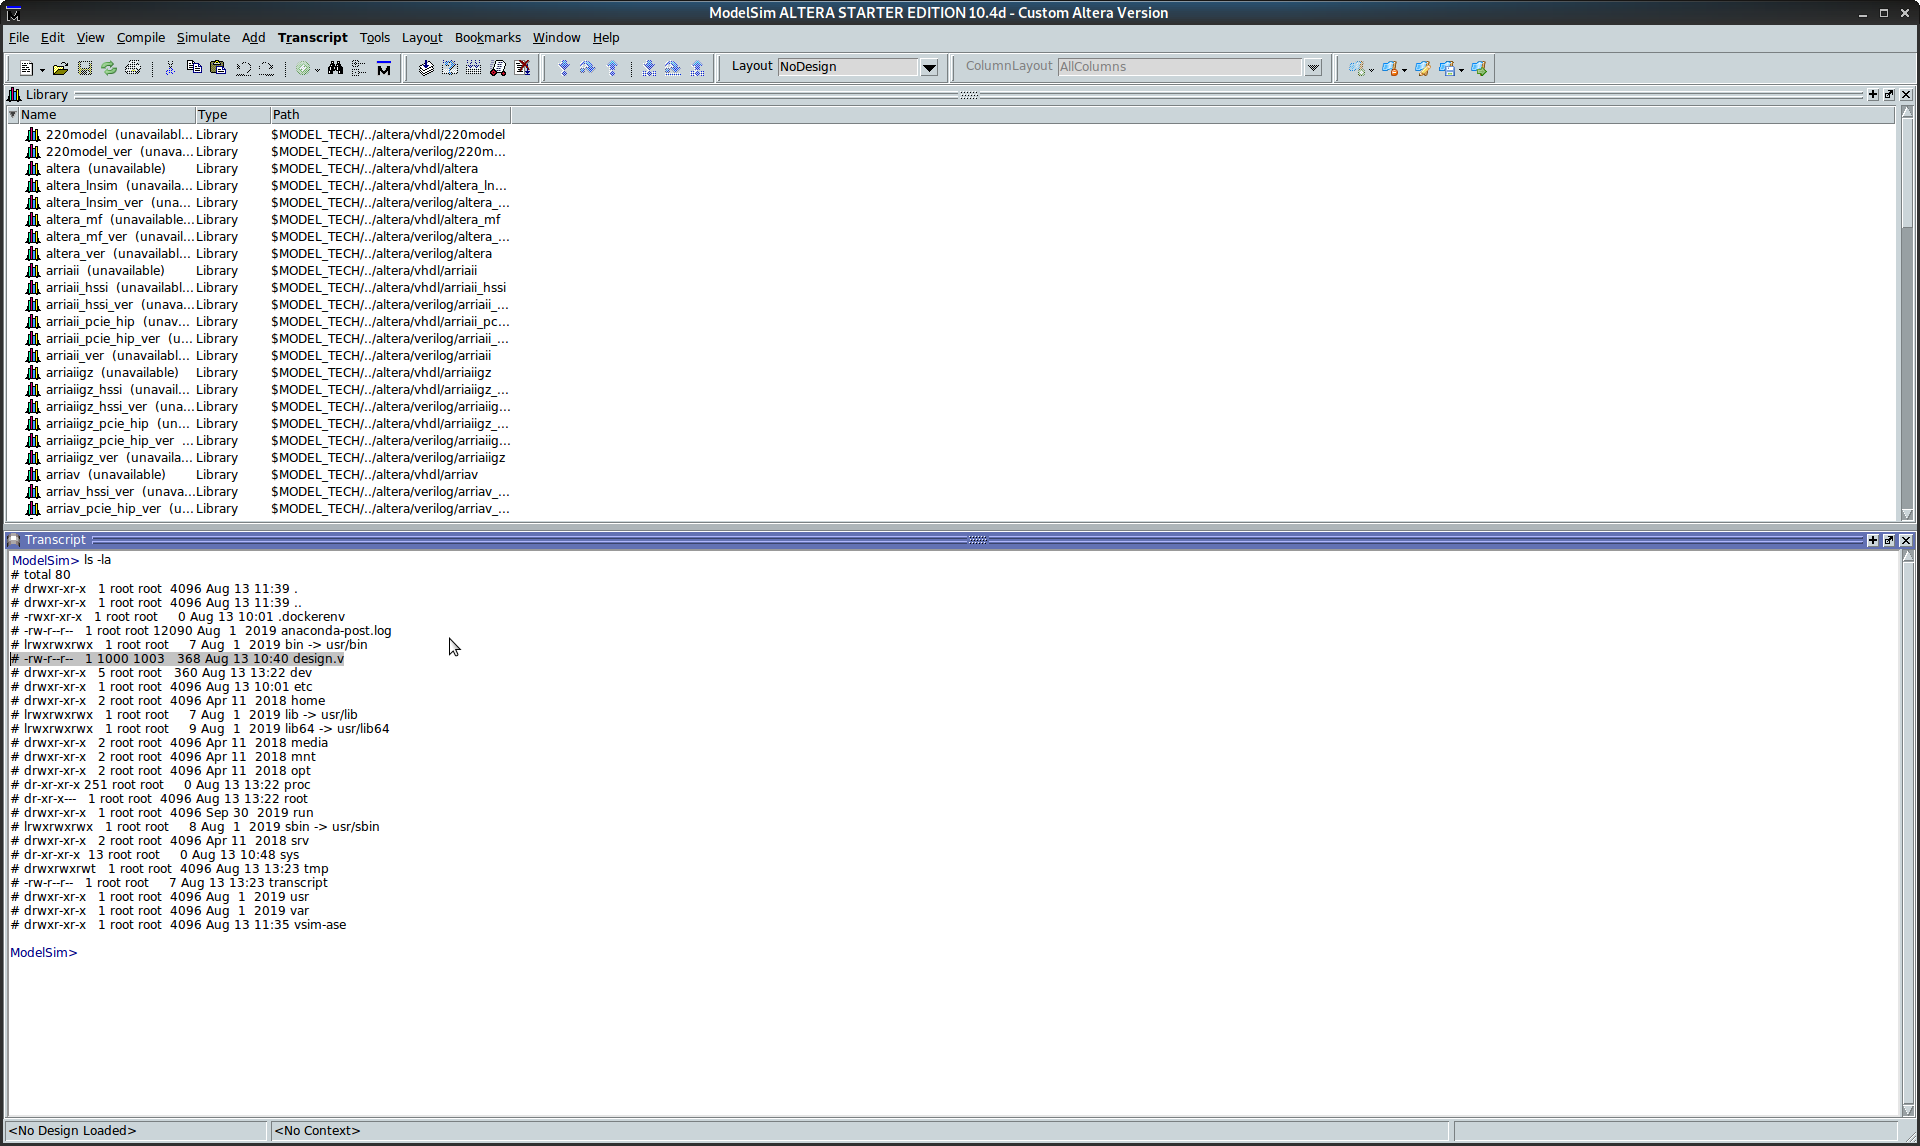Image resolution: width=1920 pixels, height=1146 pixels.
Task: Select the 220model library row
Action: pos(266,135)
